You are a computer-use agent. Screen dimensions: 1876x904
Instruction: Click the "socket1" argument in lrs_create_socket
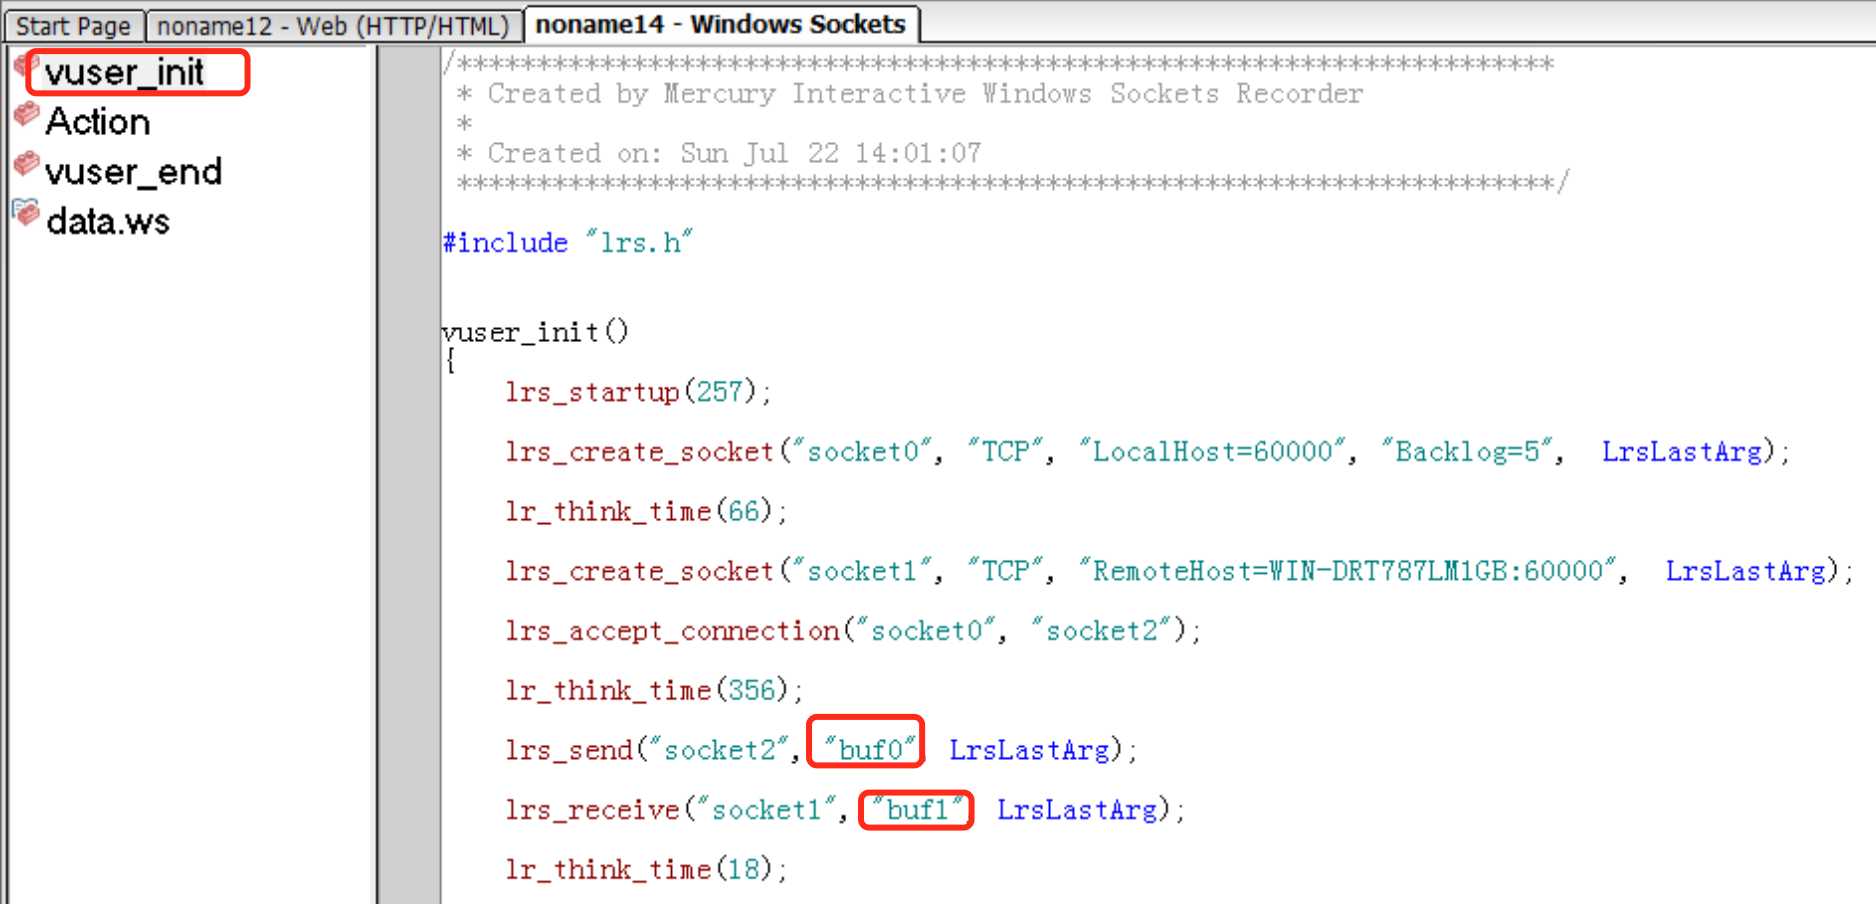[x=862, y=570]
